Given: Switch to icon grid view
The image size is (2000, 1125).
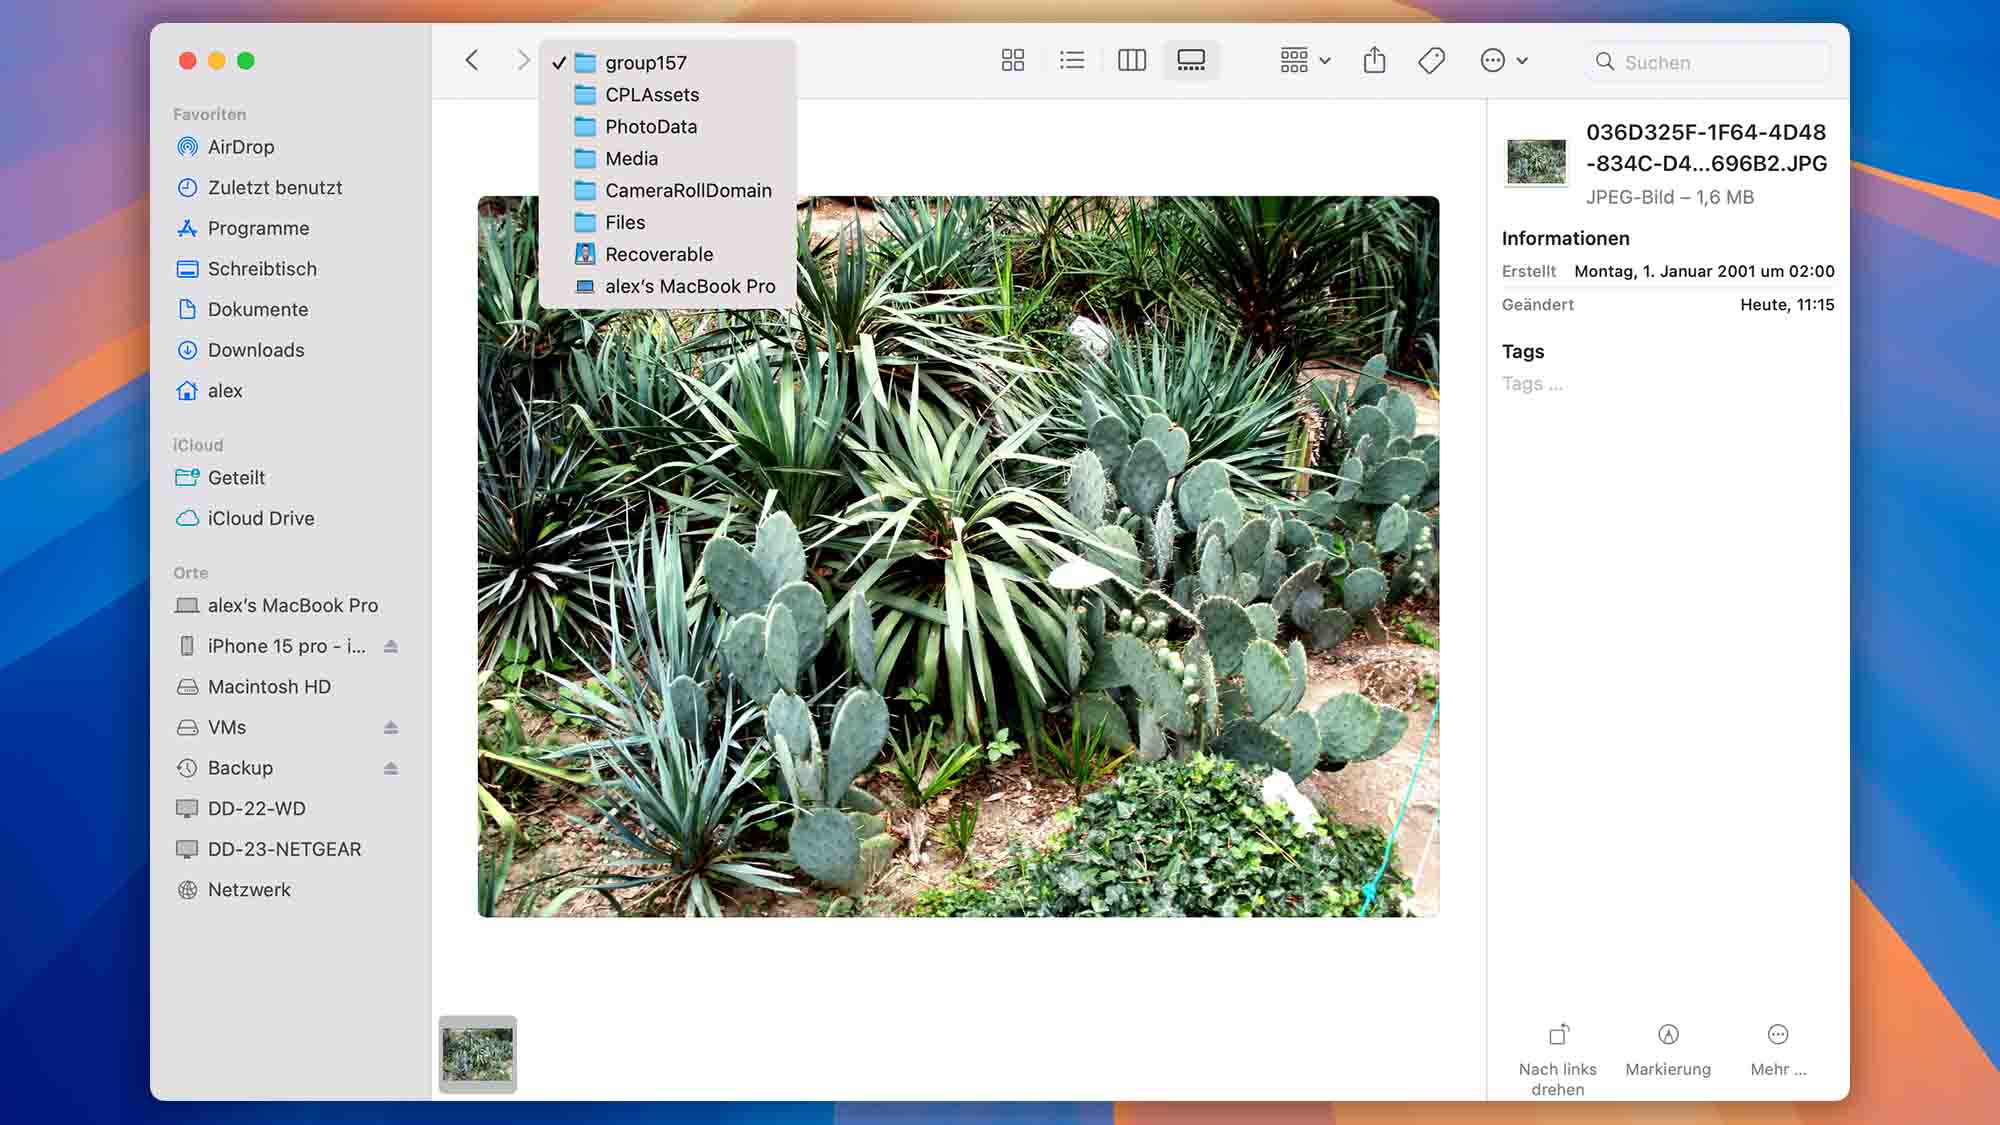Looking at the screenshot, I should (x=1013, y=61).
